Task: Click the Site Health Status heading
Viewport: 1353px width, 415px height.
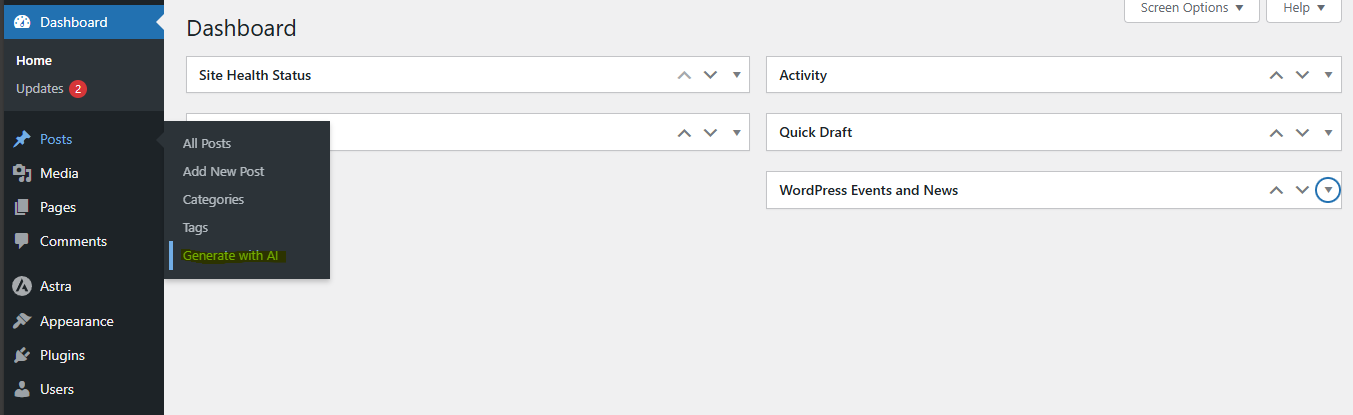Action: (255, 75)
